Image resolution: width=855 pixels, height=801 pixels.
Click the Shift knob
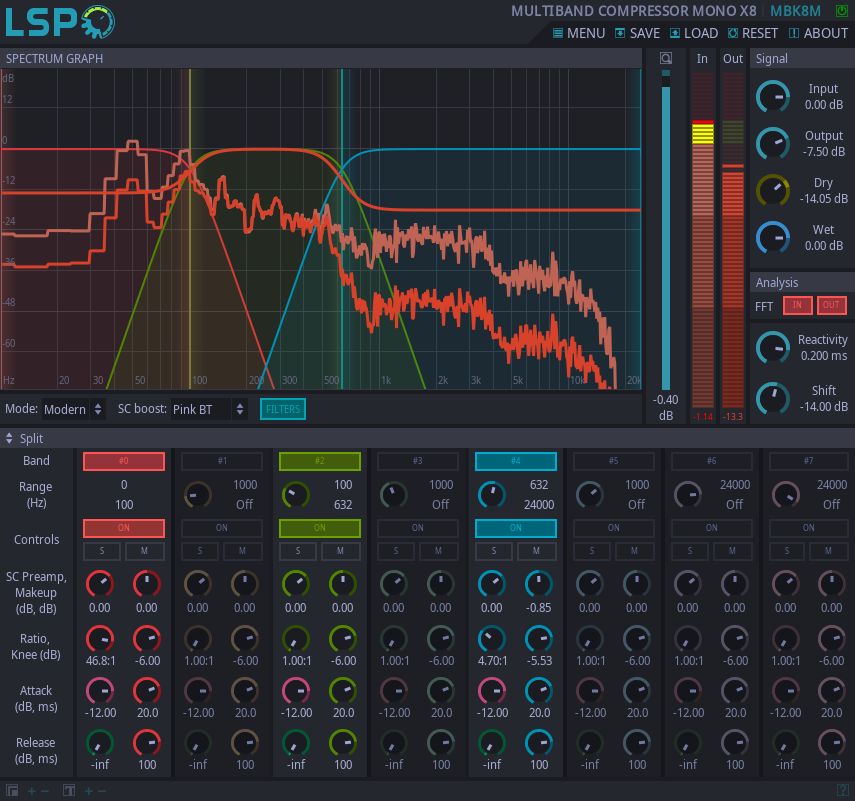773,399
